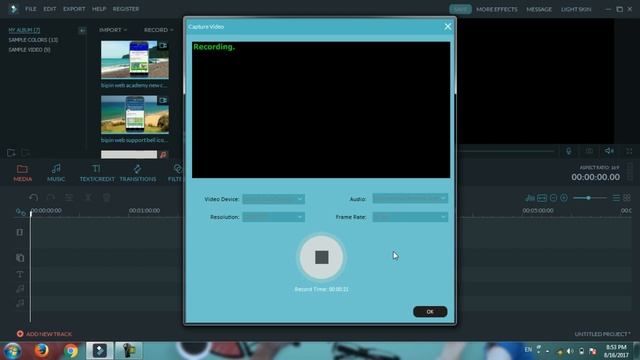Expand the IMPORT dropdown
The width and height of the screenshot is (640, 360).
click(x=113, y=30)
